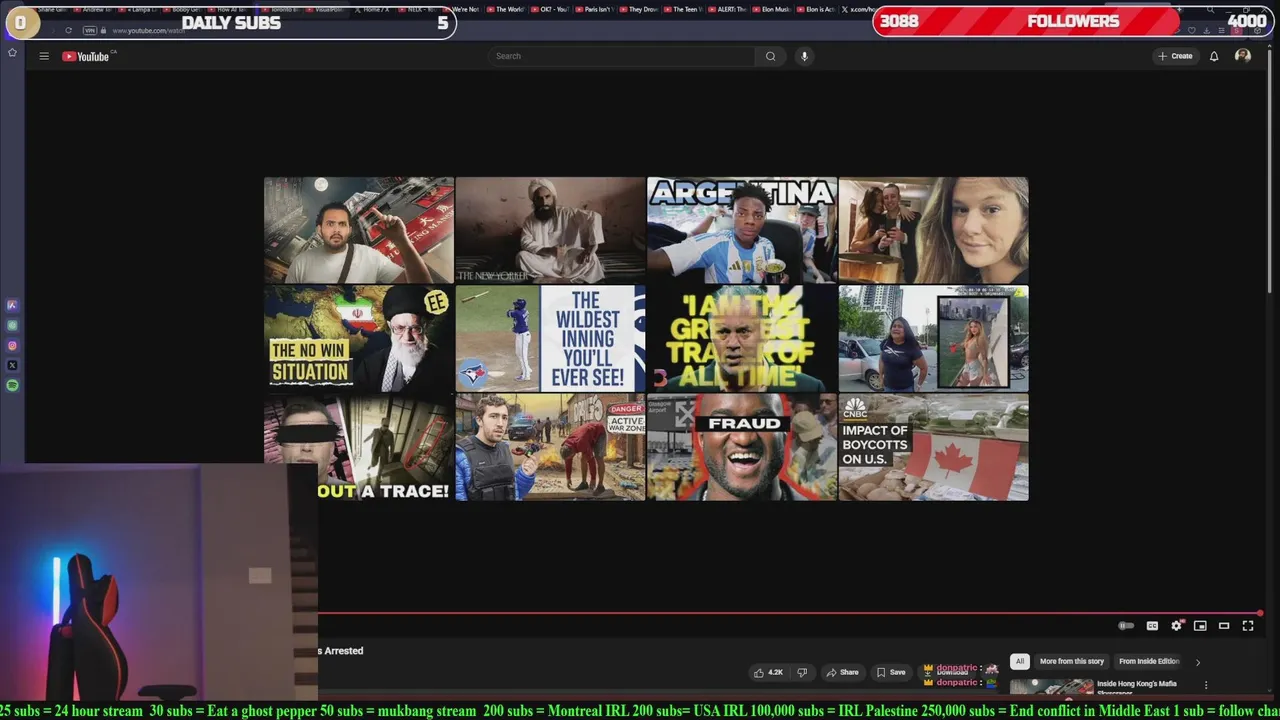This screenshot has height=720, width=1280.
Task: Open player settings gear
Action: coord(1177,626)
